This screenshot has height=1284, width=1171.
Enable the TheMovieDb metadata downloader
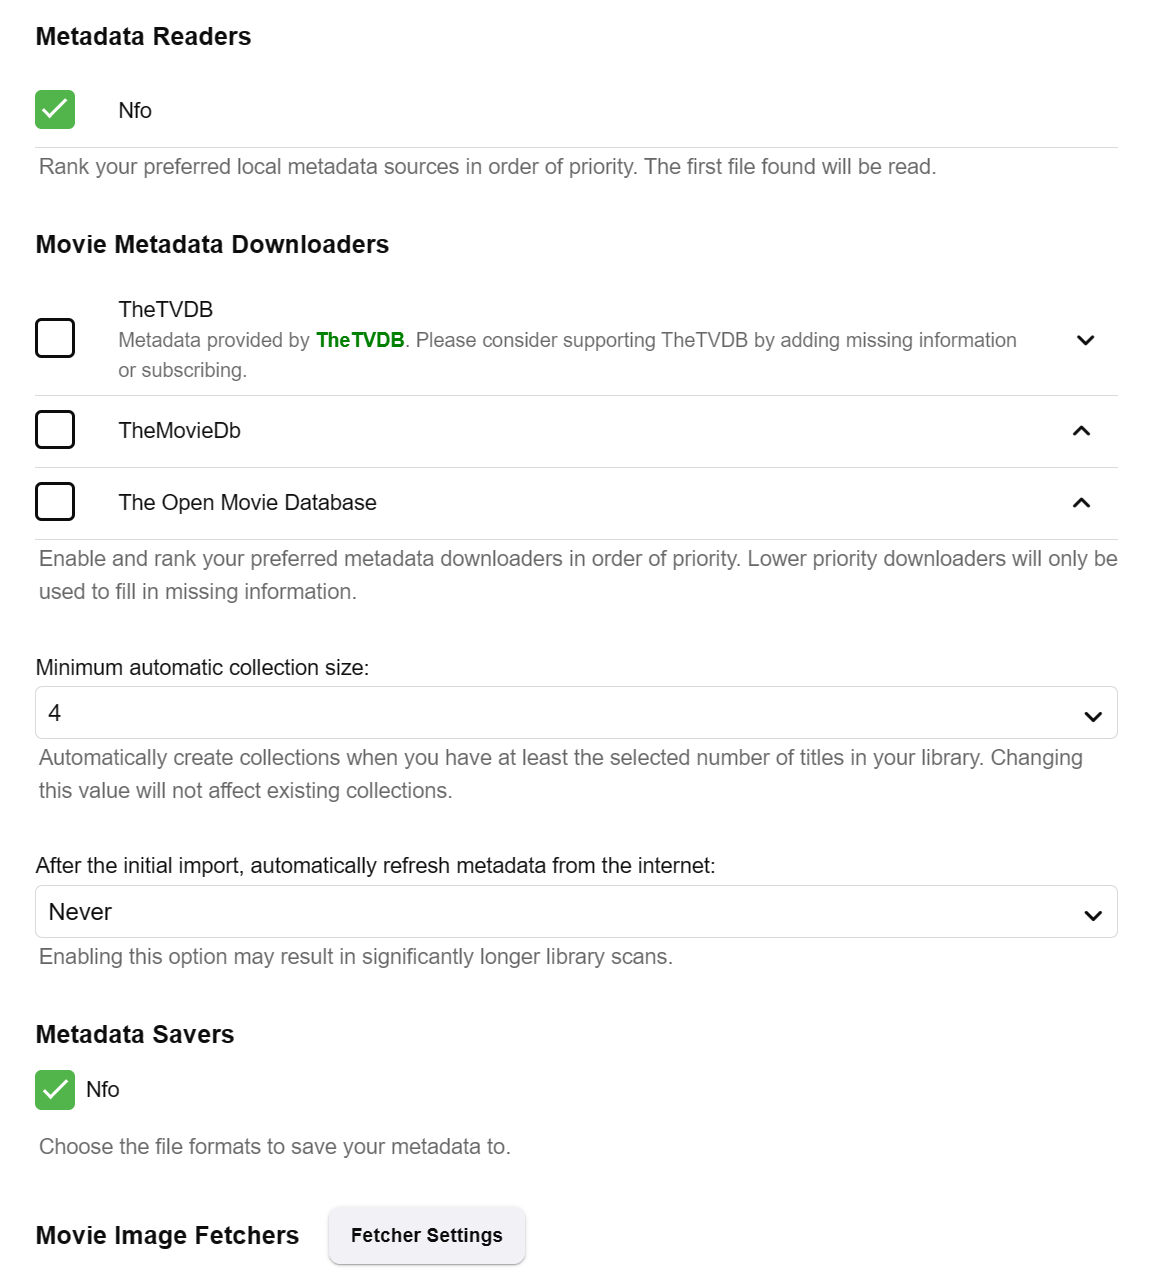pos(55,429)
